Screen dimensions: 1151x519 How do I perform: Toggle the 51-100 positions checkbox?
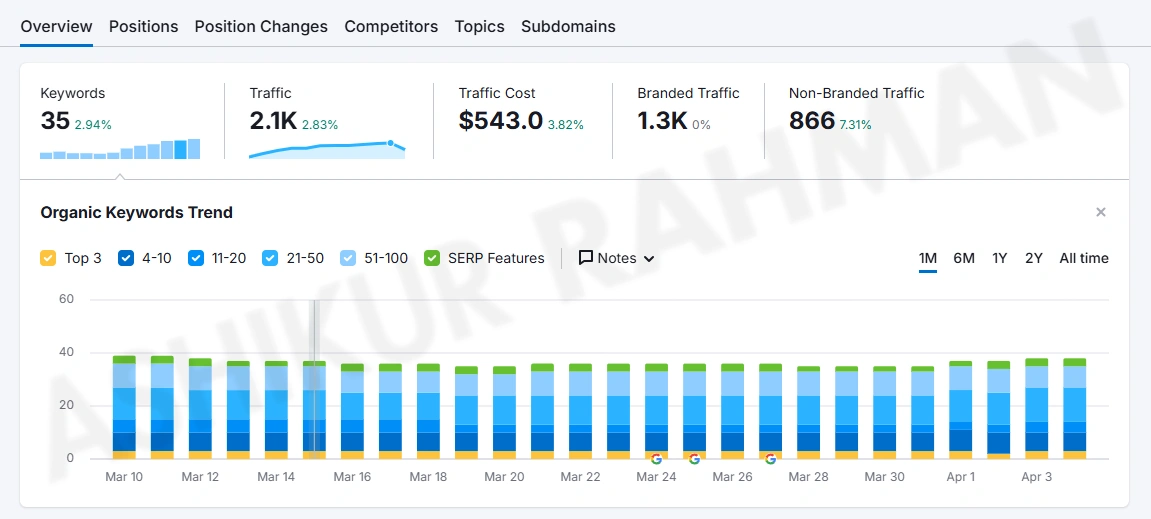point(348,258)
